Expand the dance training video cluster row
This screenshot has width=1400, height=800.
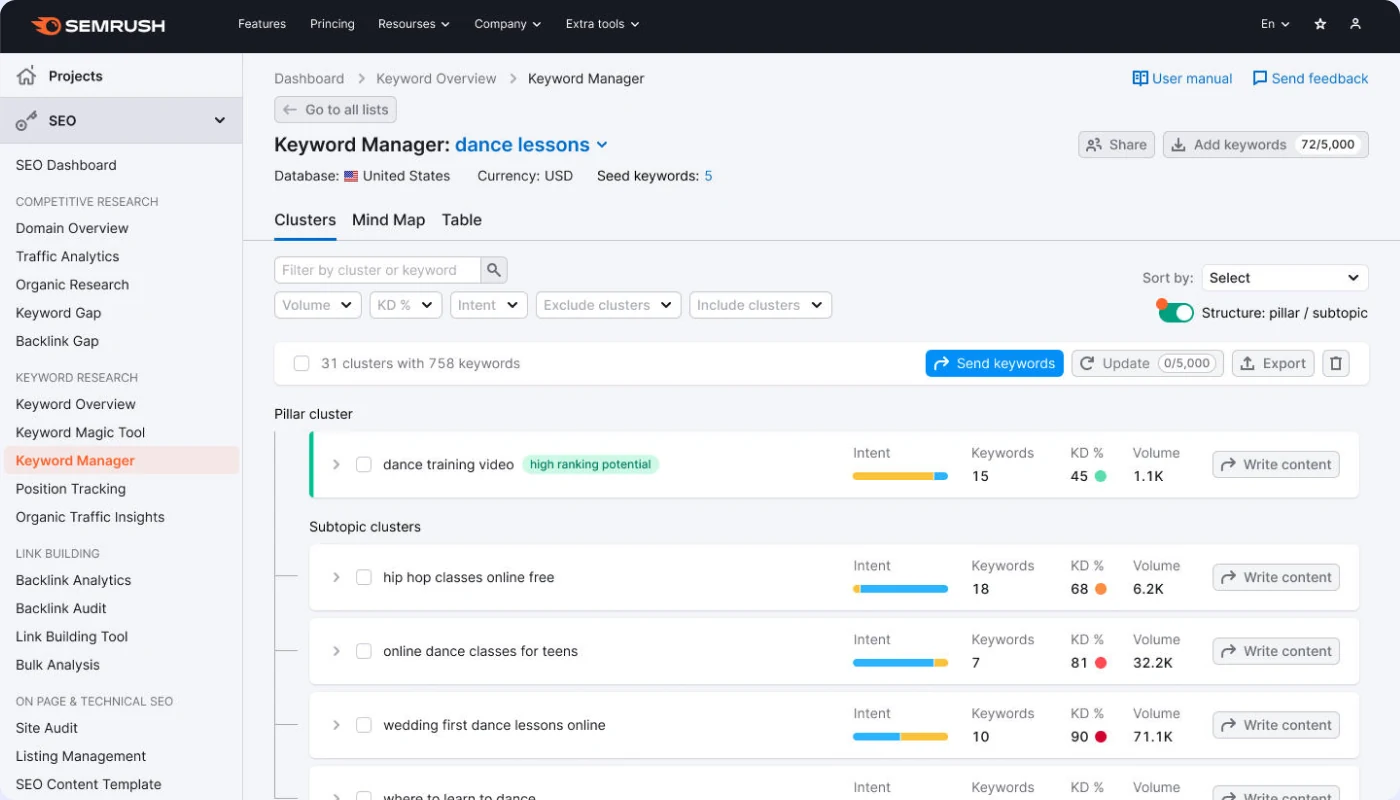point(336,465)
